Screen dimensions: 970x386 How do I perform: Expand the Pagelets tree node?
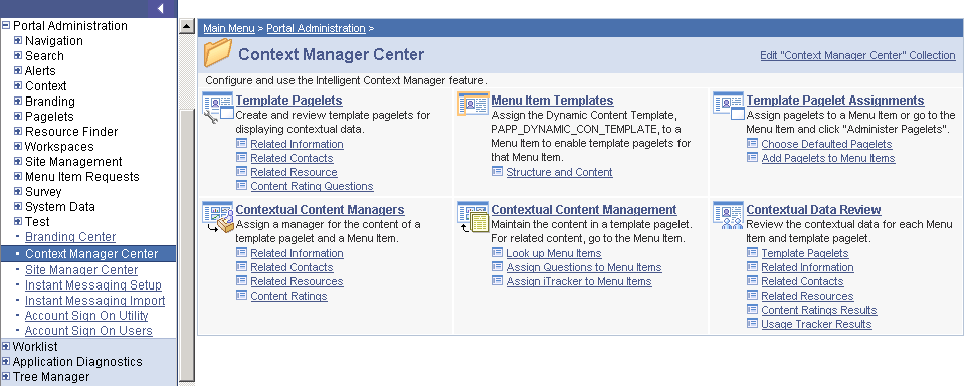pos(18,116)
